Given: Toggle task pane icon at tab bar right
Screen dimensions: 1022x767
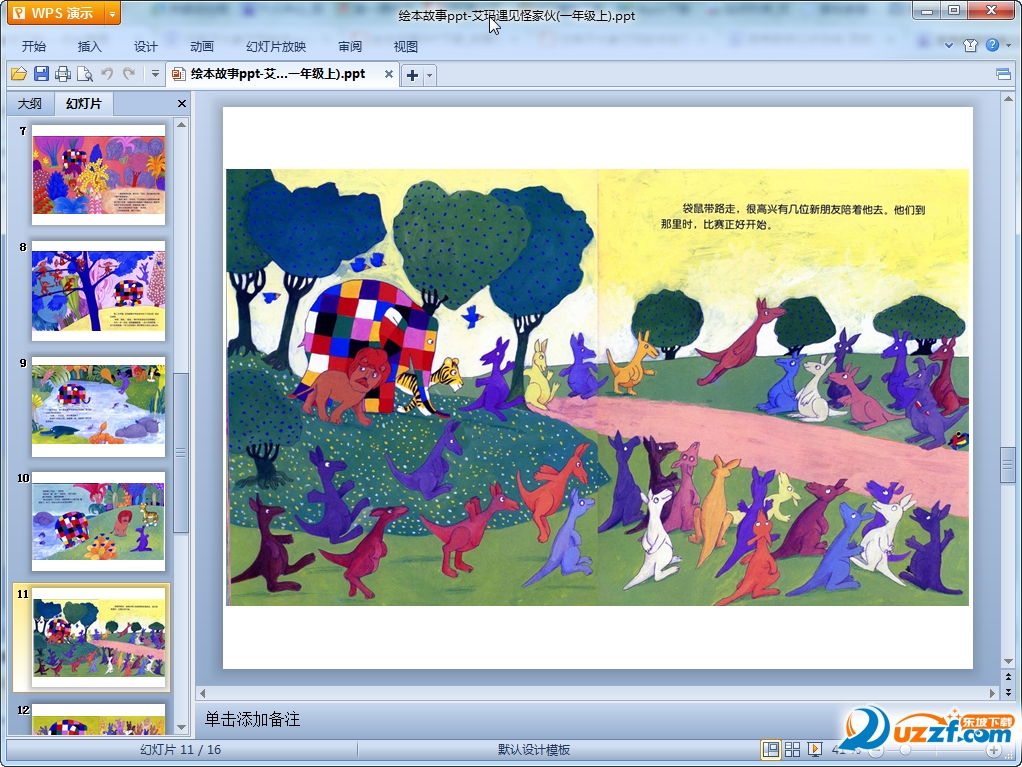Looking at the screenshot, I should (1004, 74).
